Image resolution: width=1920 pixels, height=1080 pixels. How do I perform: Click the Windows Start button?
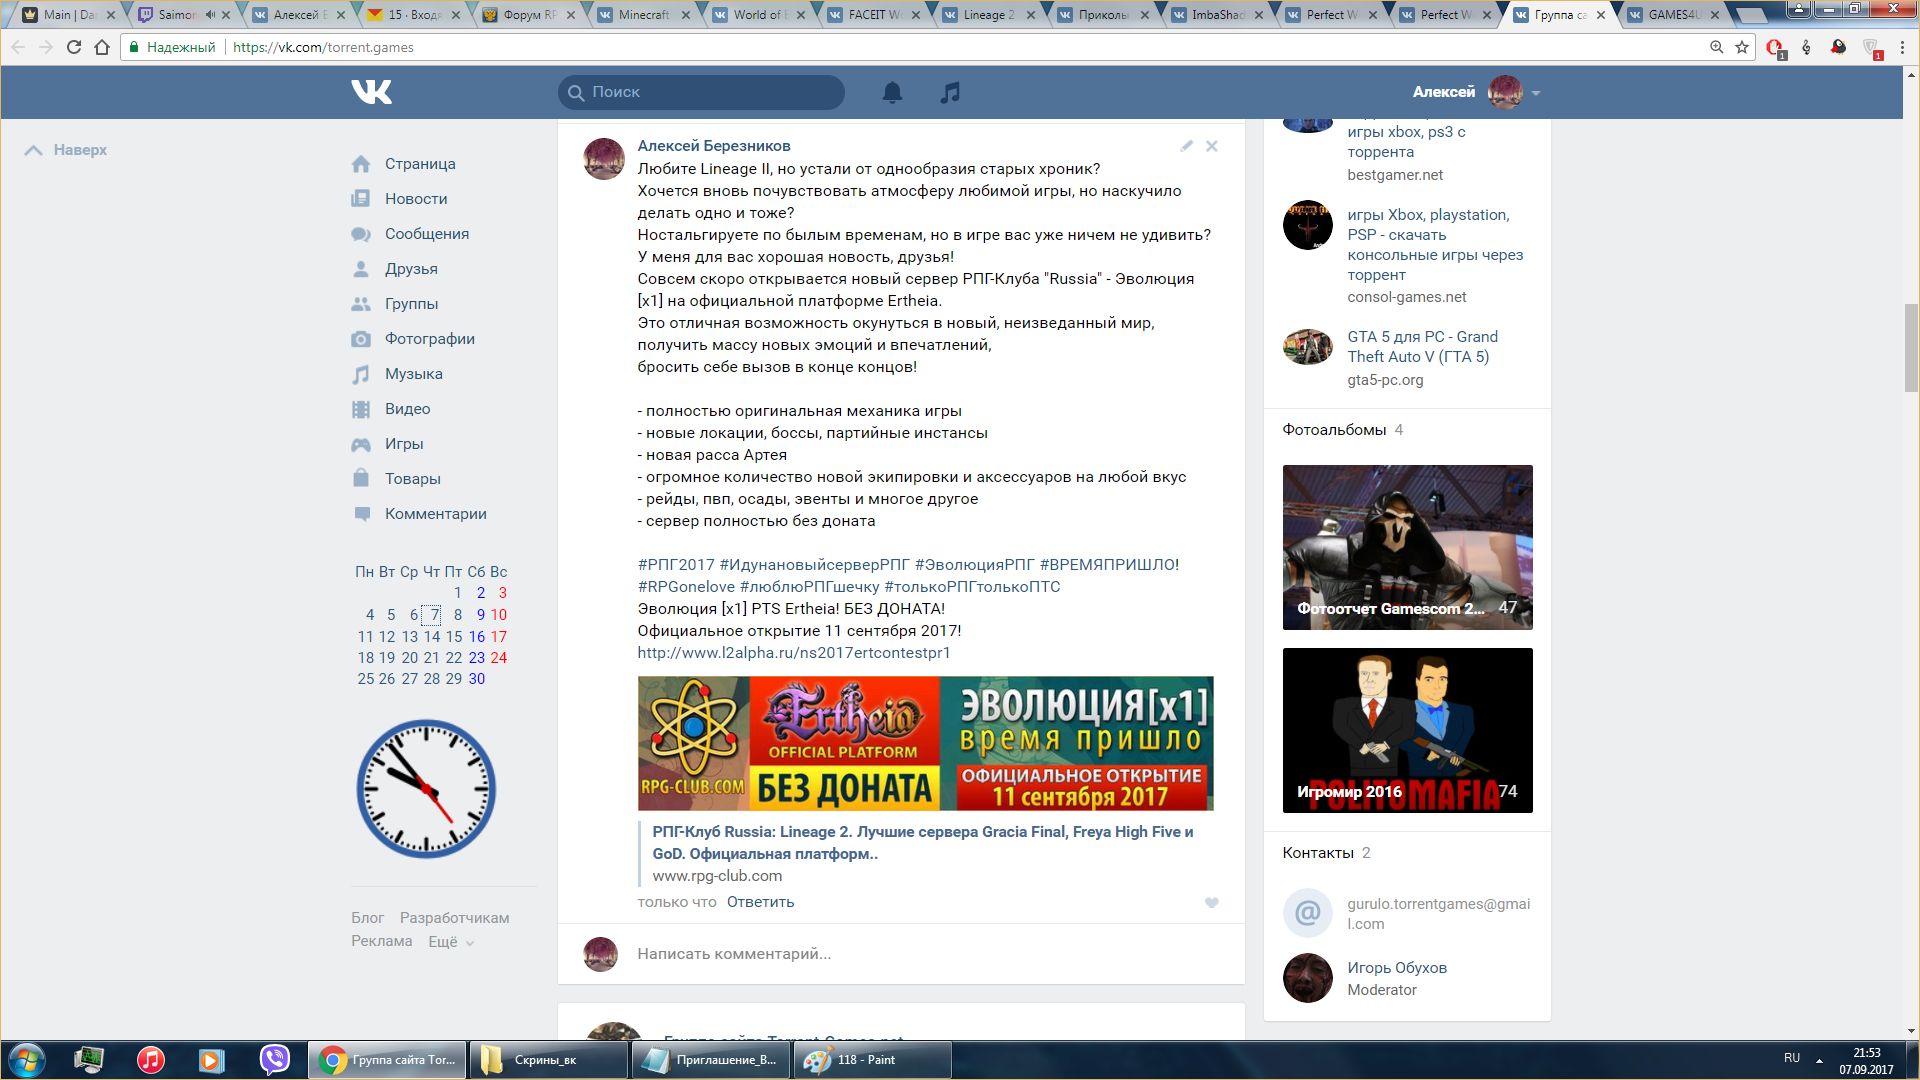click(27, 1060)
